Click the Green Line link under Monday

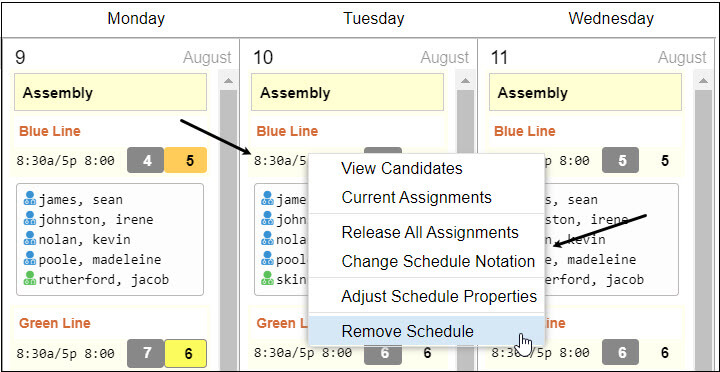coord(55,323)
